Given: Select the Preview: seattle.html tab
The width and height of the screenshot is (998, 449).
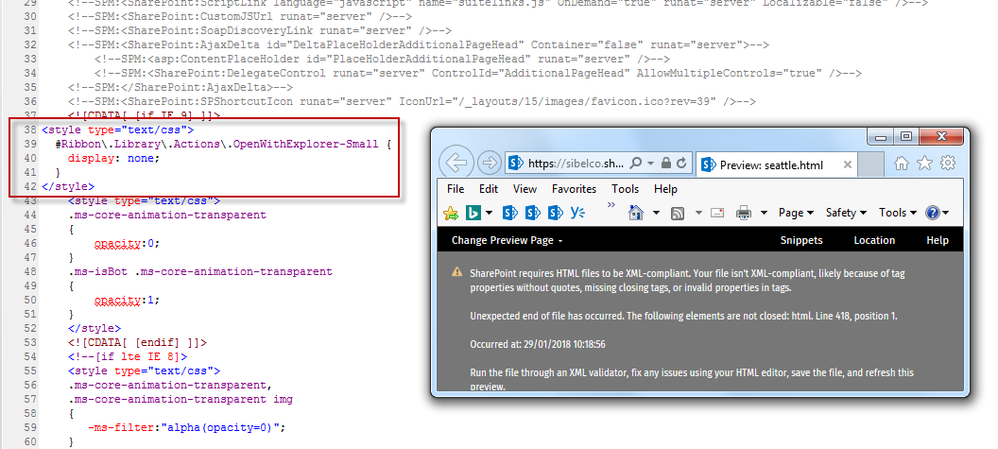Looking at the screenshot, I should click(x=777, y=165).
